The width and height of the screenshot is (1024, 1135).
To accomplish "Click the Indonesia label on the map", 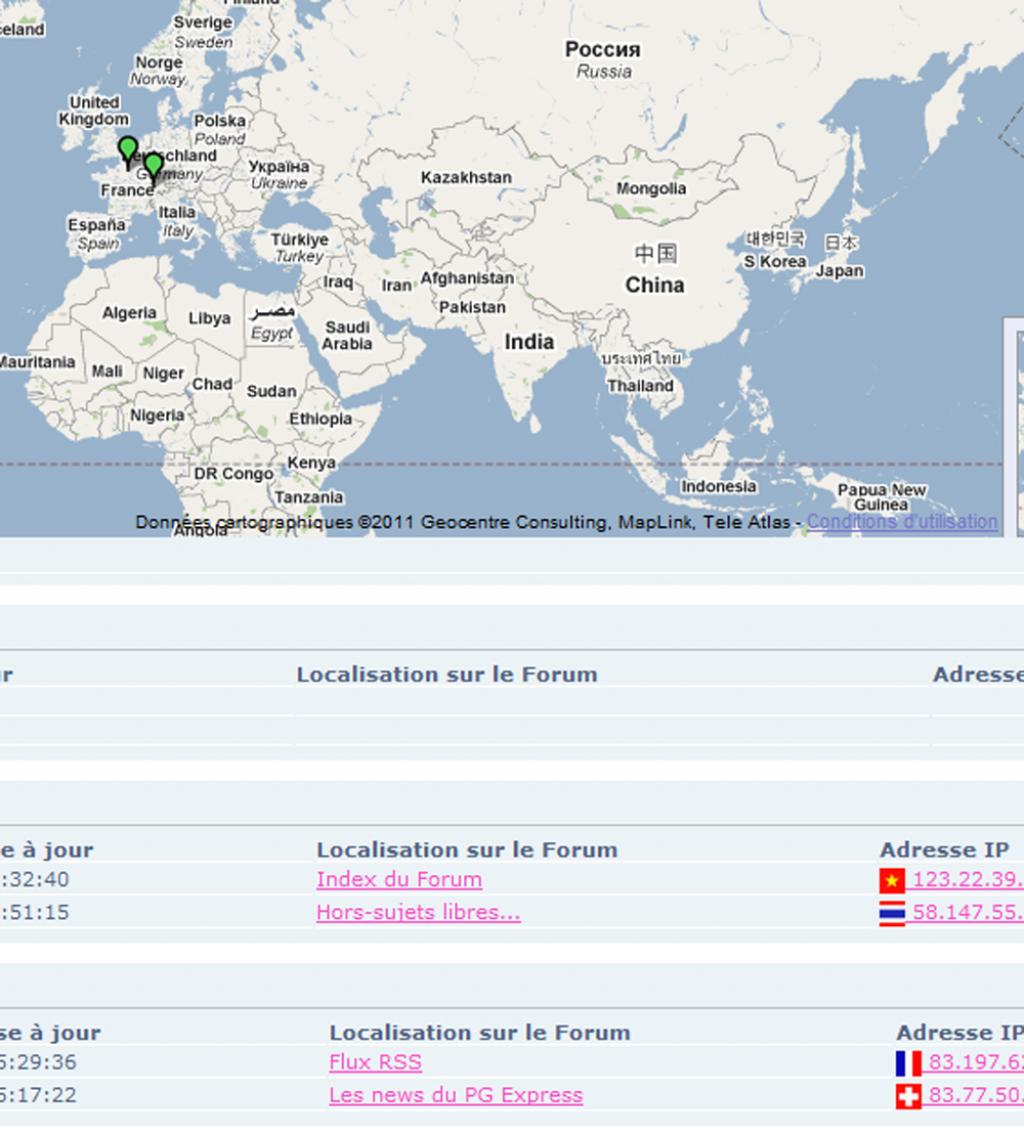I will tap(719, 486).
